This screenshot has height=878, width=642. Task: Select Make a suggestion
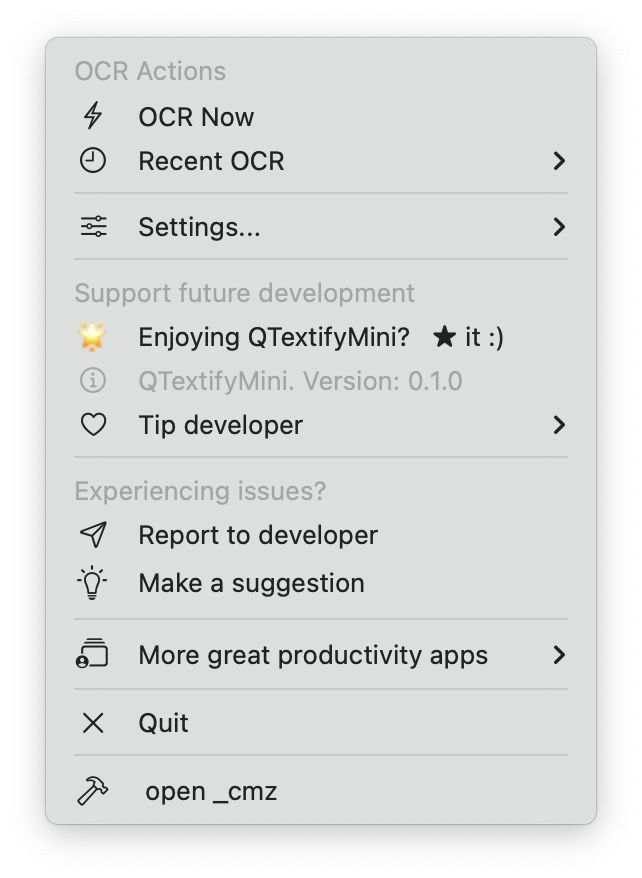(251, 583)
